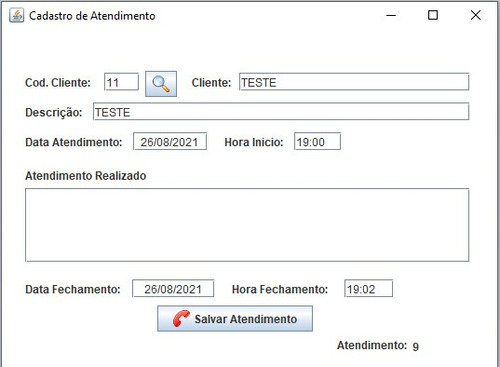
Task: Minimize the Cadastro de Atendimento window
Action: [391, 15]
